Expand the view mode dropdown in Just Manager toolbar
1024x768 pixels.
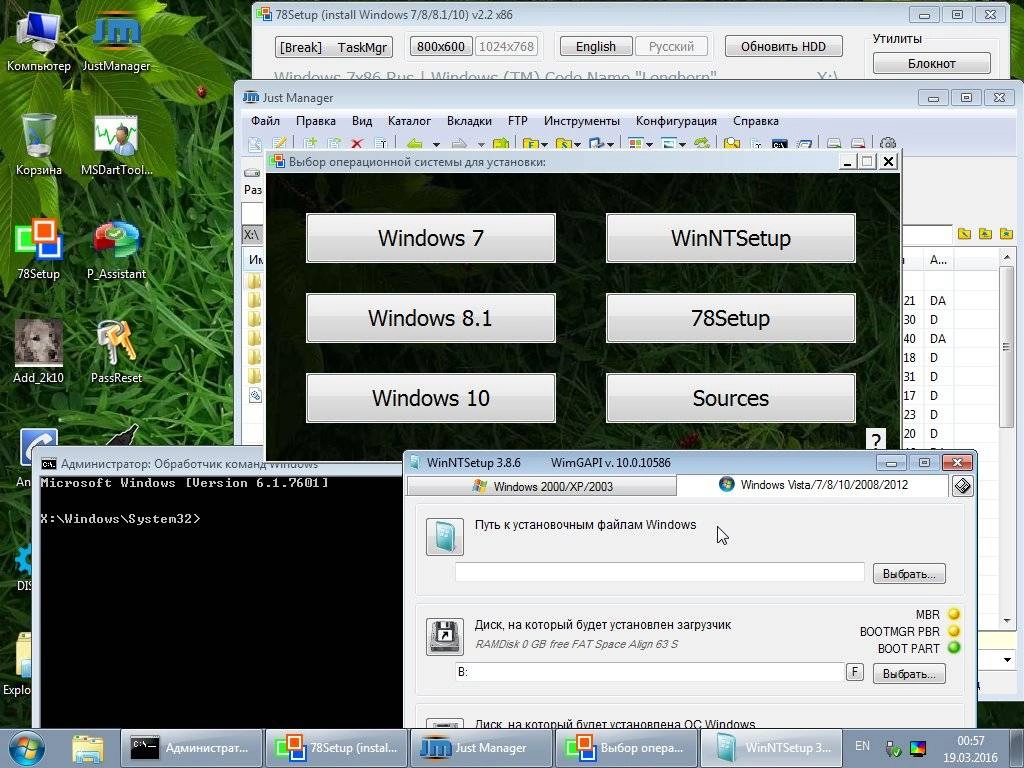click(x=649, y=144)
